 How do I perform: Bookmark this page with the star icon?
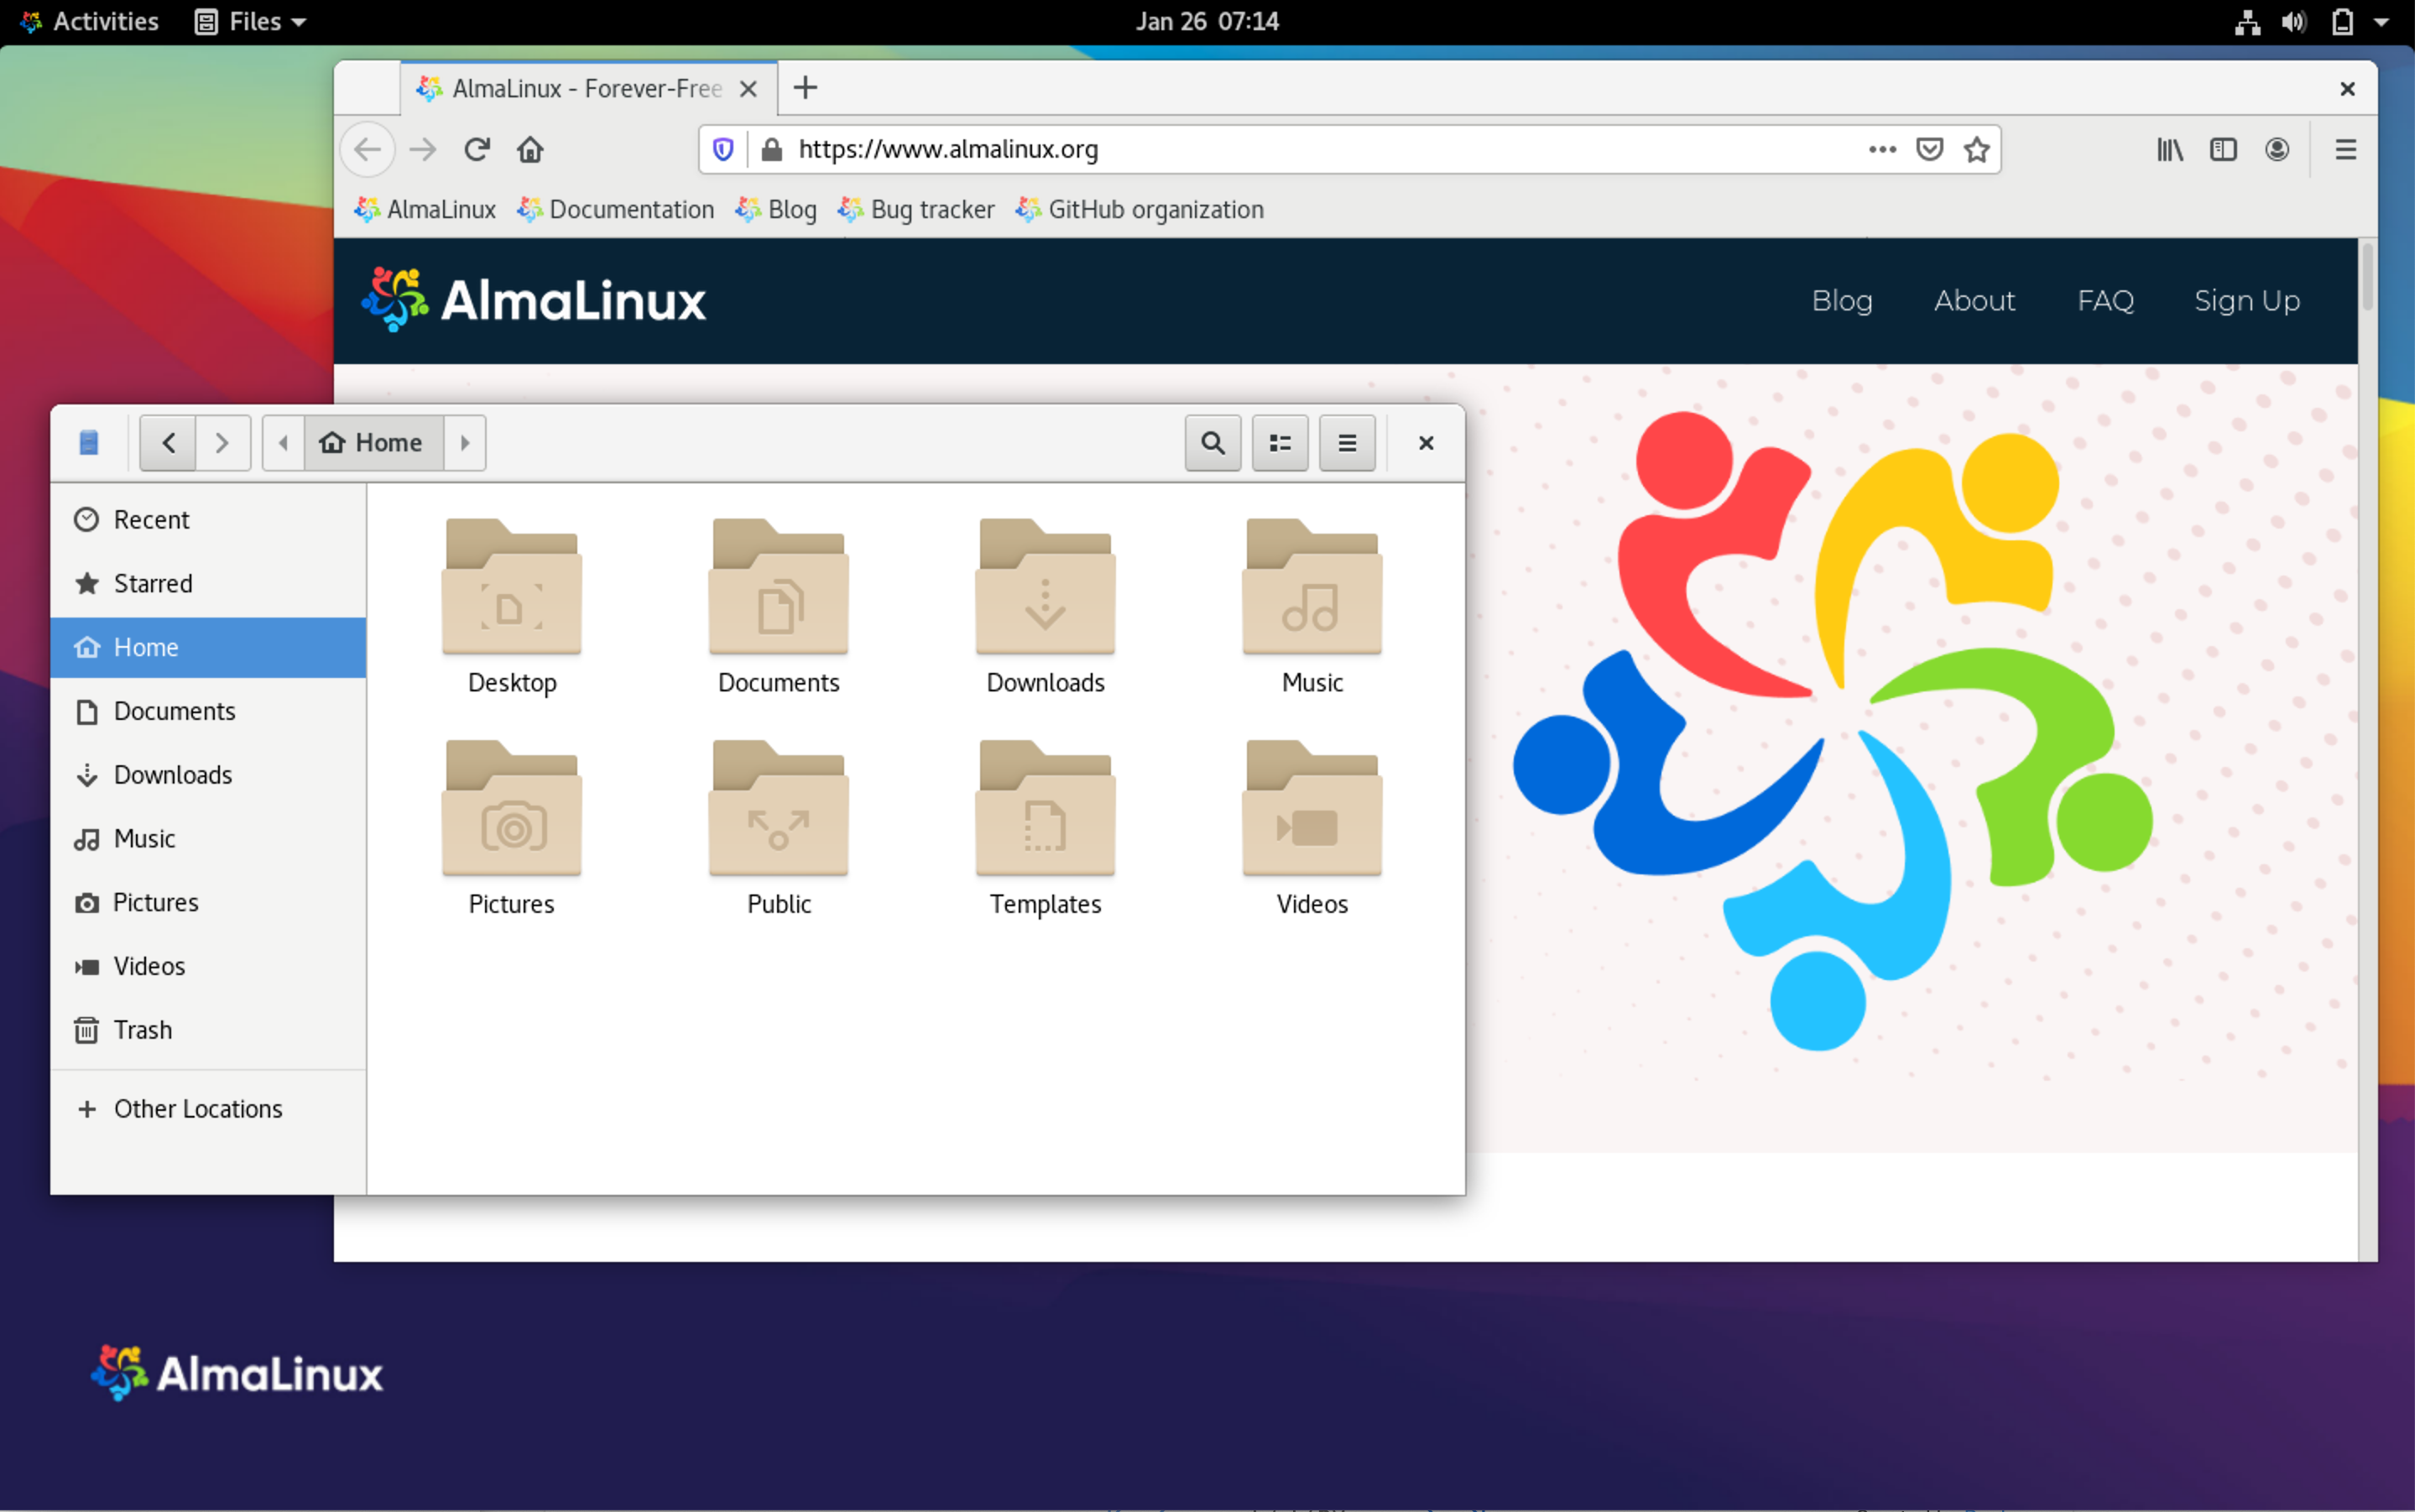1976,149
